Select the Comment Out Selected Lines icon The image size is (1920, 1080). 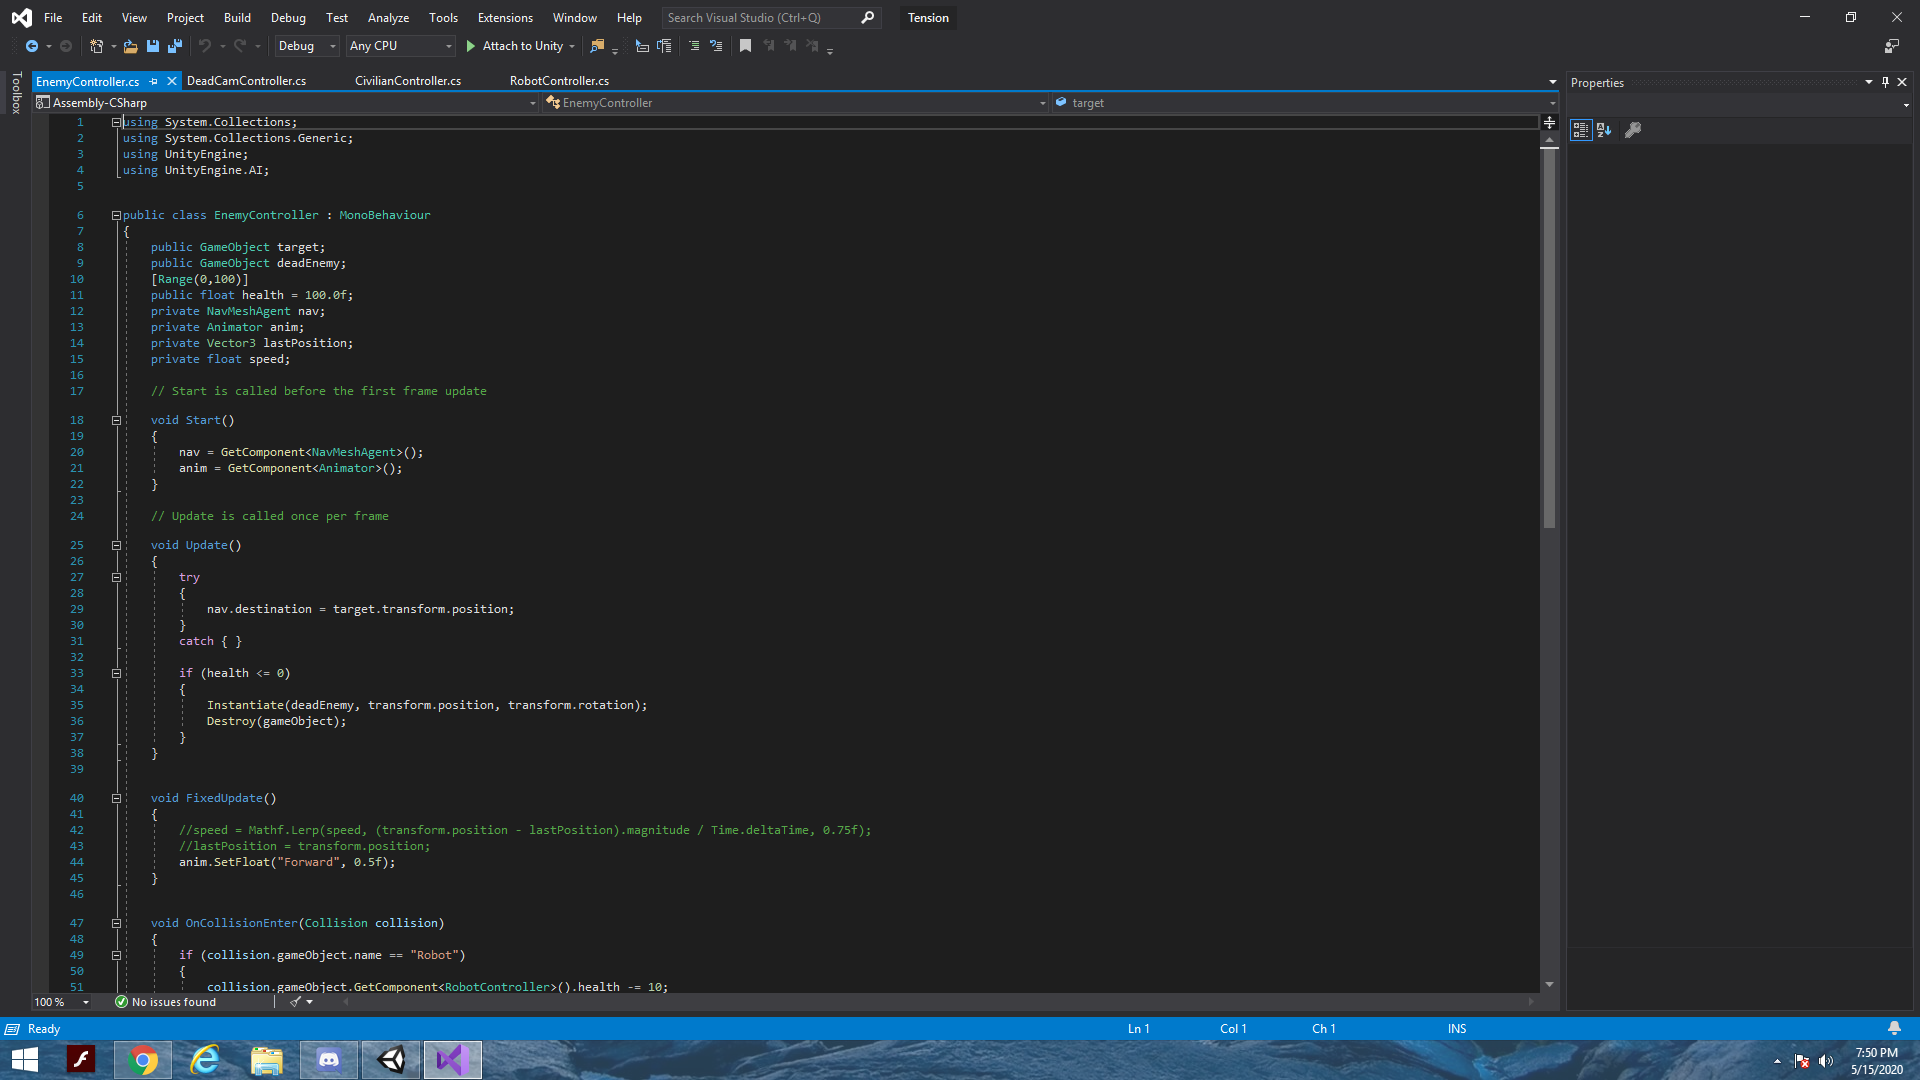click(695, 46)
